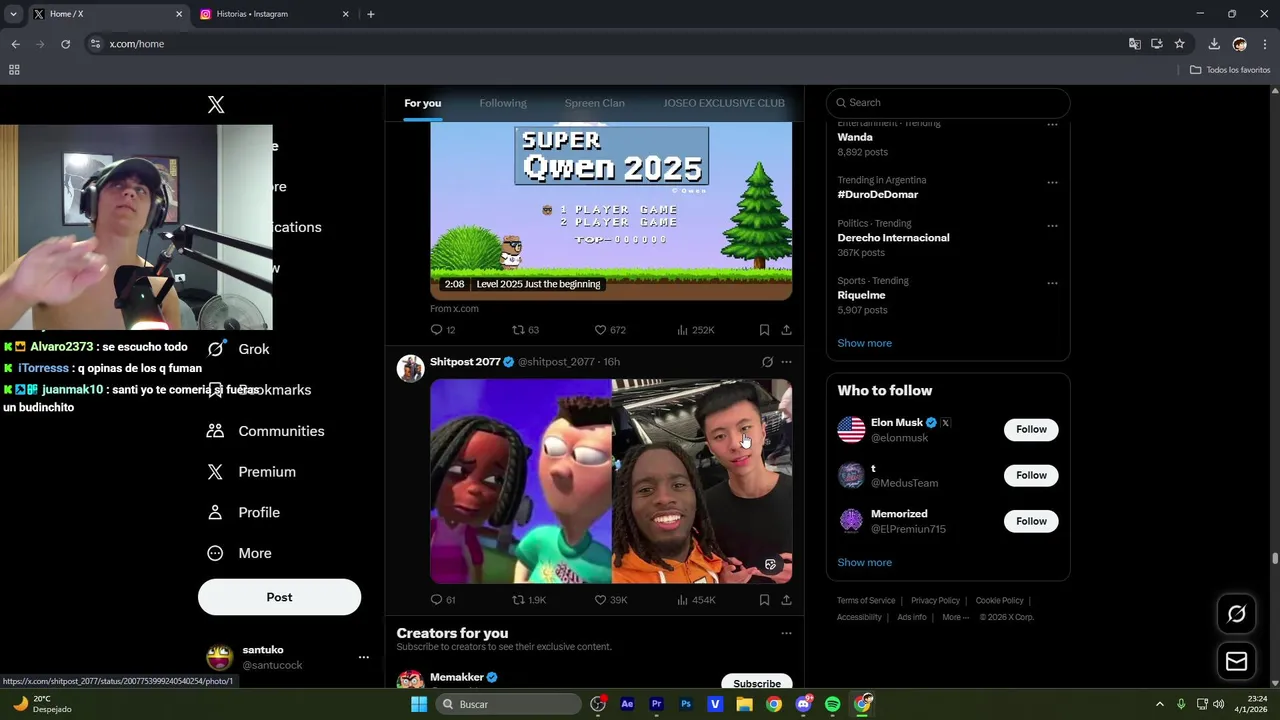Open the floating Grok button

pyautogui.click(x=1237, y=614)
